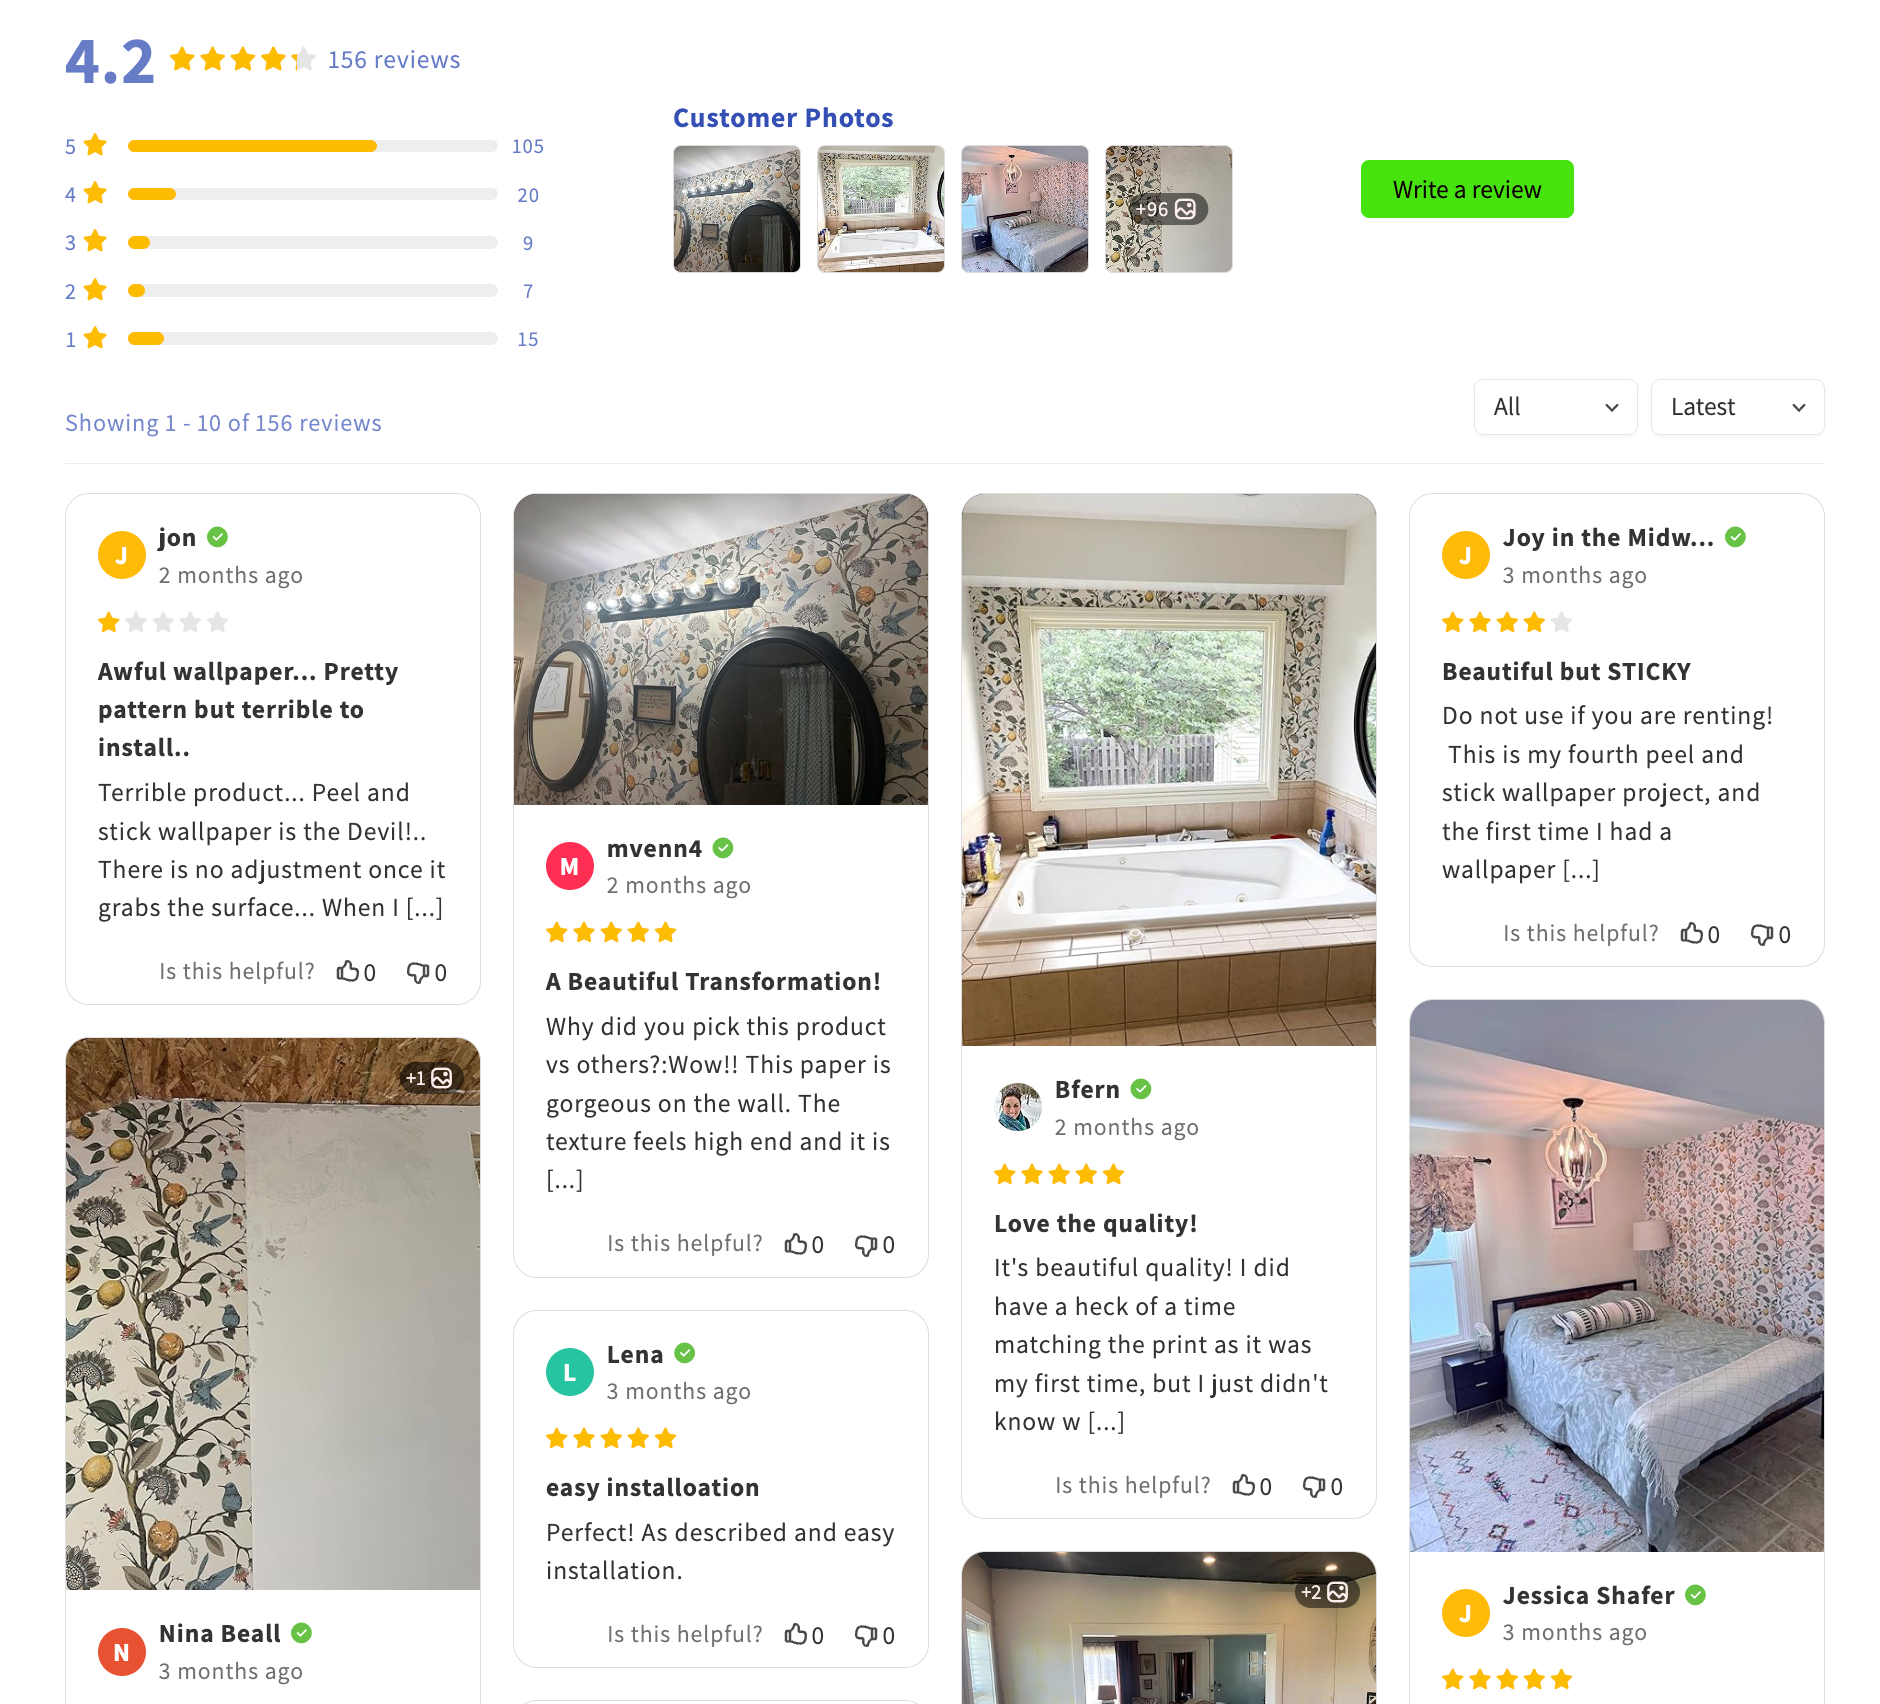Open the Latest sort dropdown

click(x=1737, y=407)
